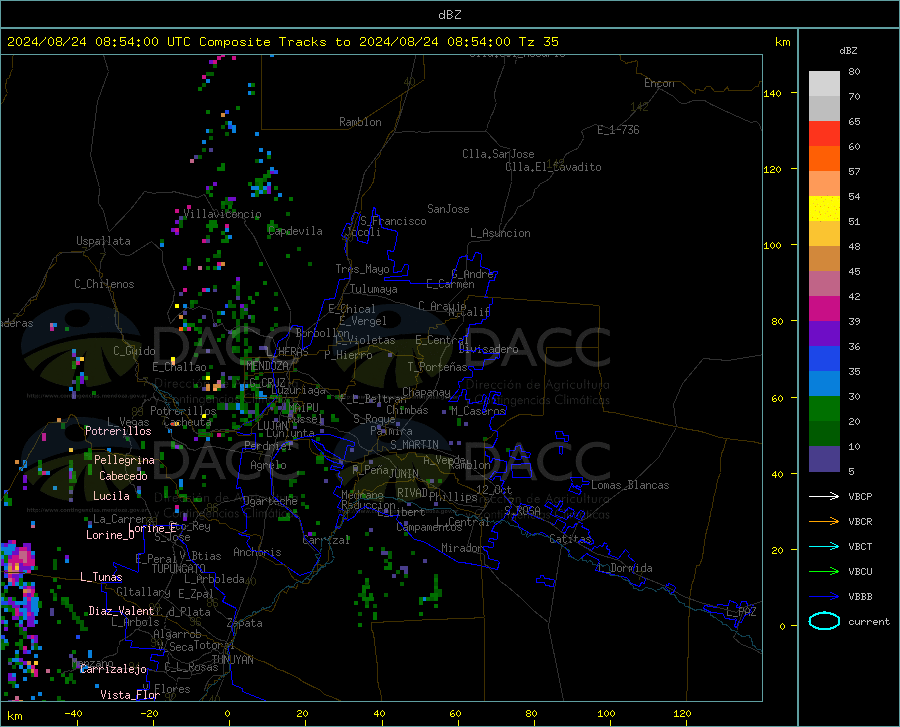900x727 pixels.
Task: Pick the purple 39 dBZ color swatch
Action: (x=824, y=334)
